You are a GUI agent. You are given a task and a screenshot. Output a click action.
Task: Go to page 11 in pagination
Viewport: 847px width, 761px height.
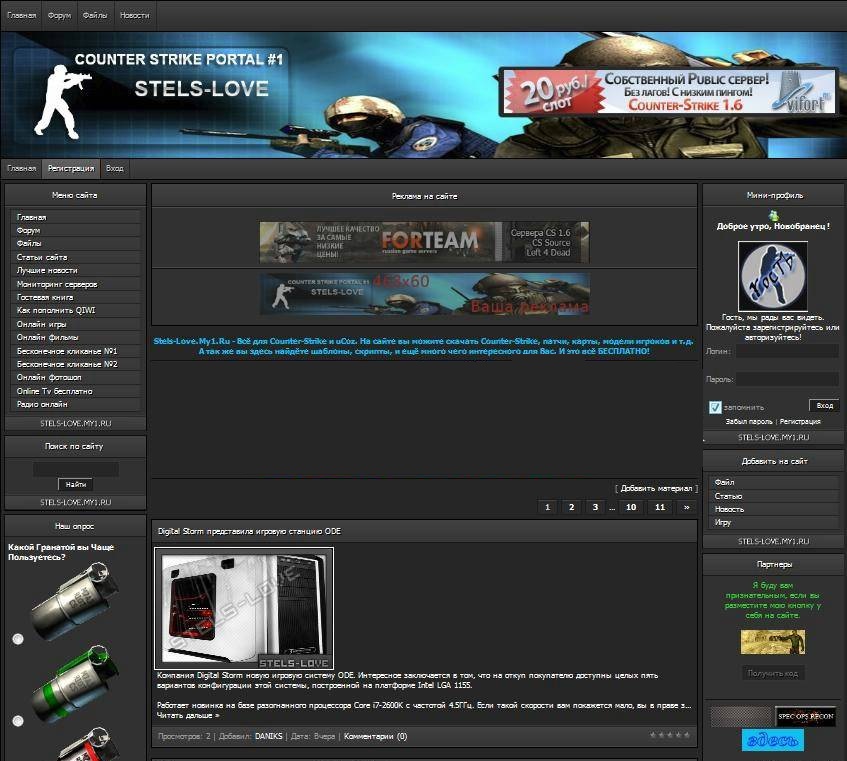[x=660, y=507]
